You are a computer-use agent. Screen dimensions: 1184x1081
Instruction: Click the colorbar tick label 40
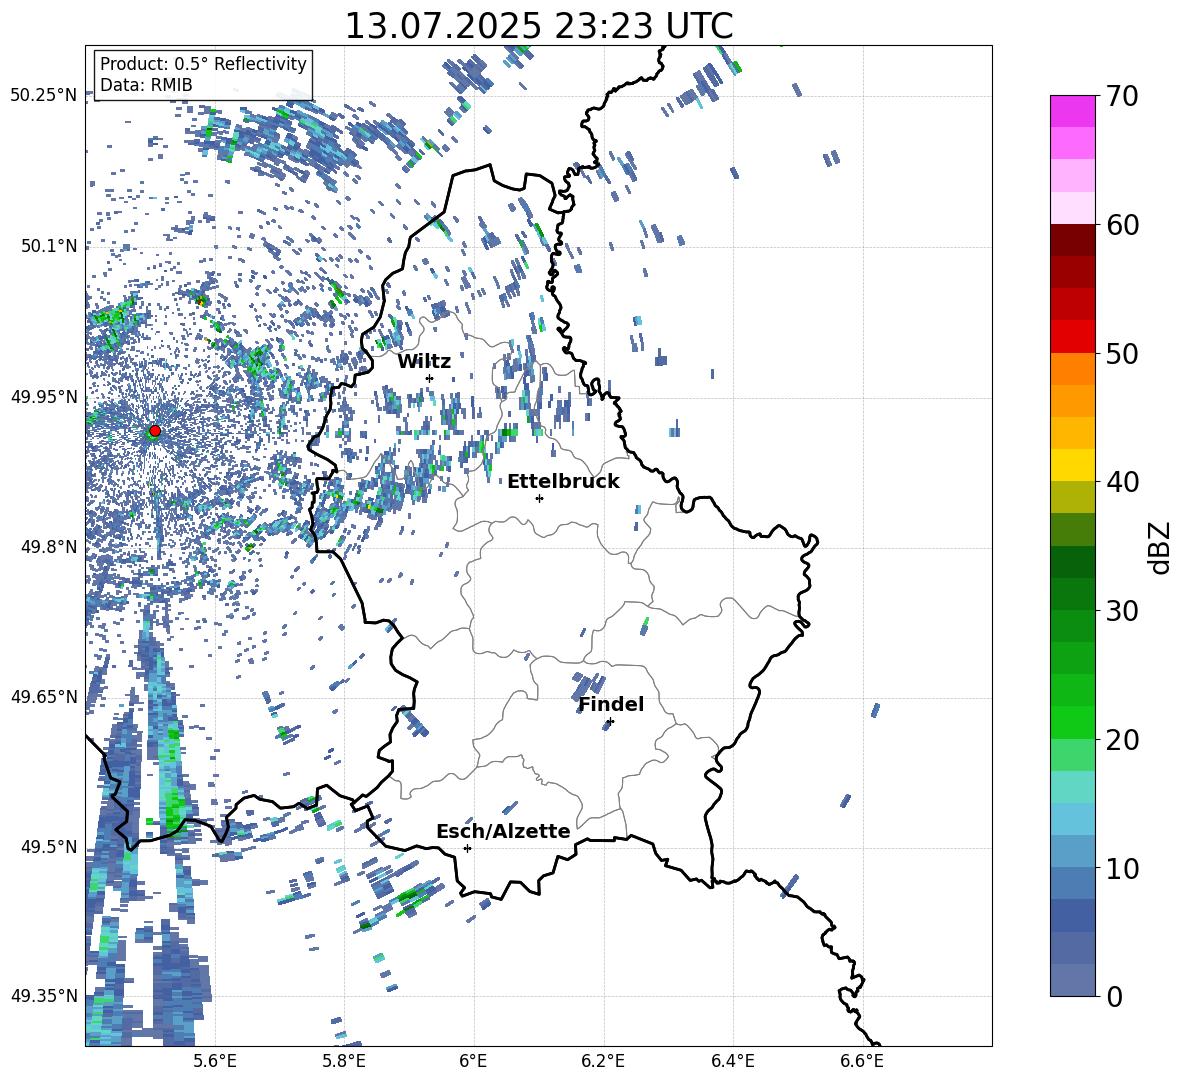coord(1122,482)
